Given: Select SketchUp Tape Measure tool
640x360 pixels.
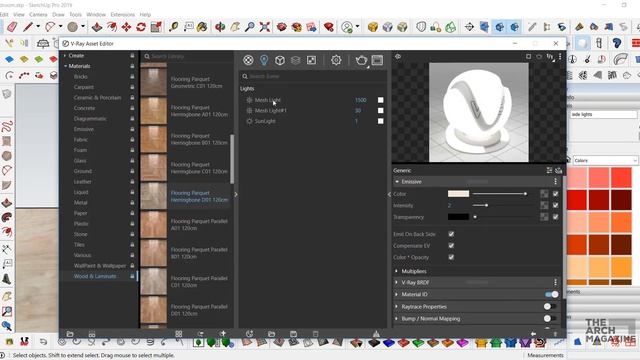Looking at the screenshot, I should (x=173, y=27).
